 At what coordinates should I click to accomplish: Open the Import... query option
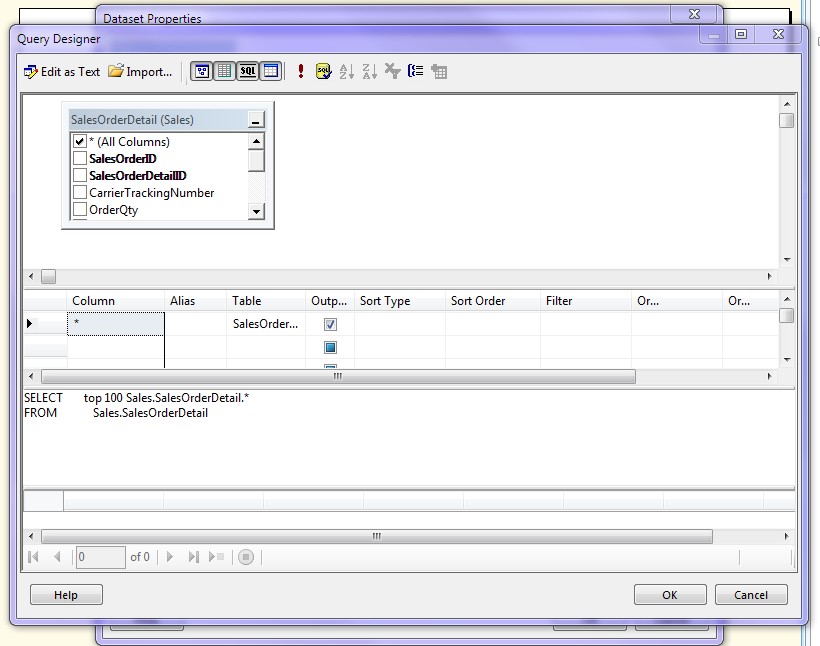tap(140, 72)
